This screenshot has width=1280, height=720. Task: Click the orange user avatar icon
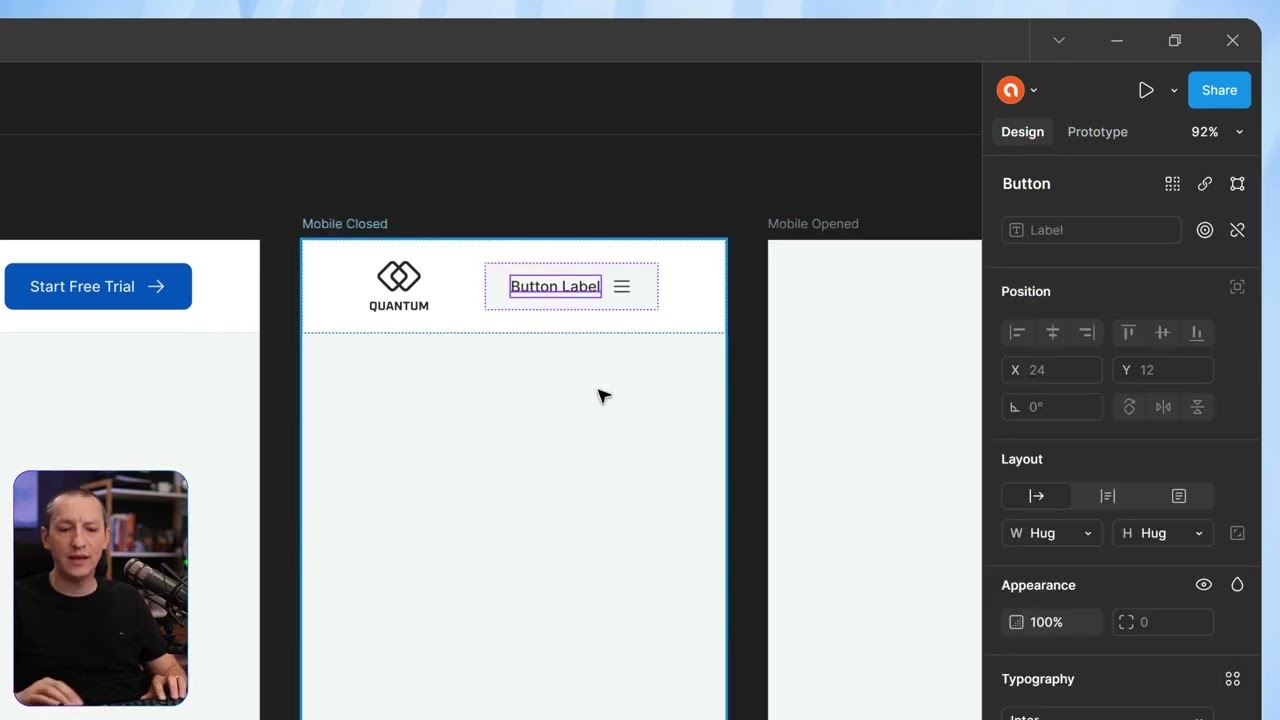(1010, 90)
